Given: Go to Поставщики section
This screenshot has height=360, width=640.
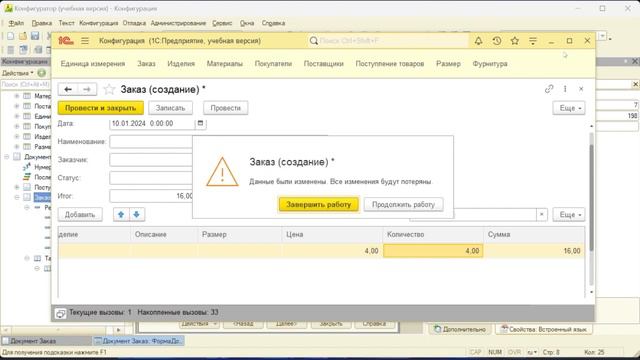Looking at the screenshot, I should click(324, 64).
